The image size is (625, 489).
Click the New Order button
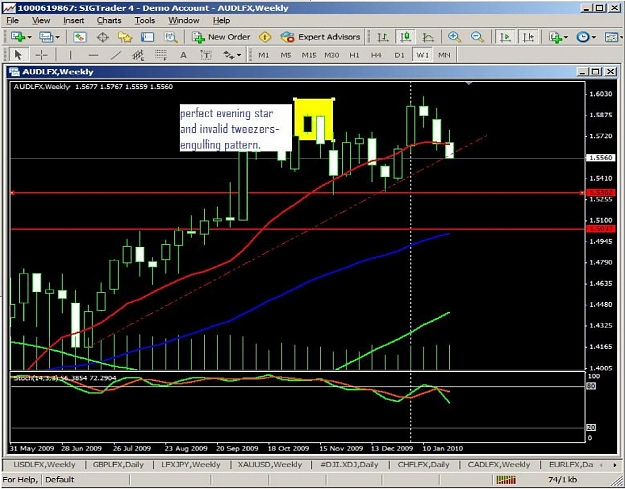click(221, 37)
